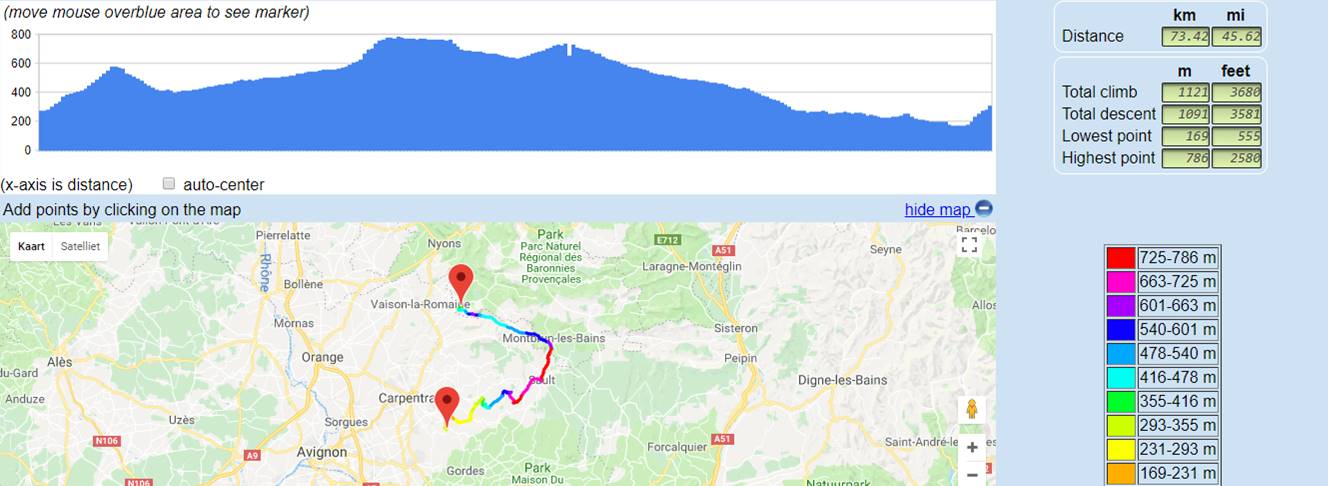Click the southern red marker near Carpentras

click(448, 405)
